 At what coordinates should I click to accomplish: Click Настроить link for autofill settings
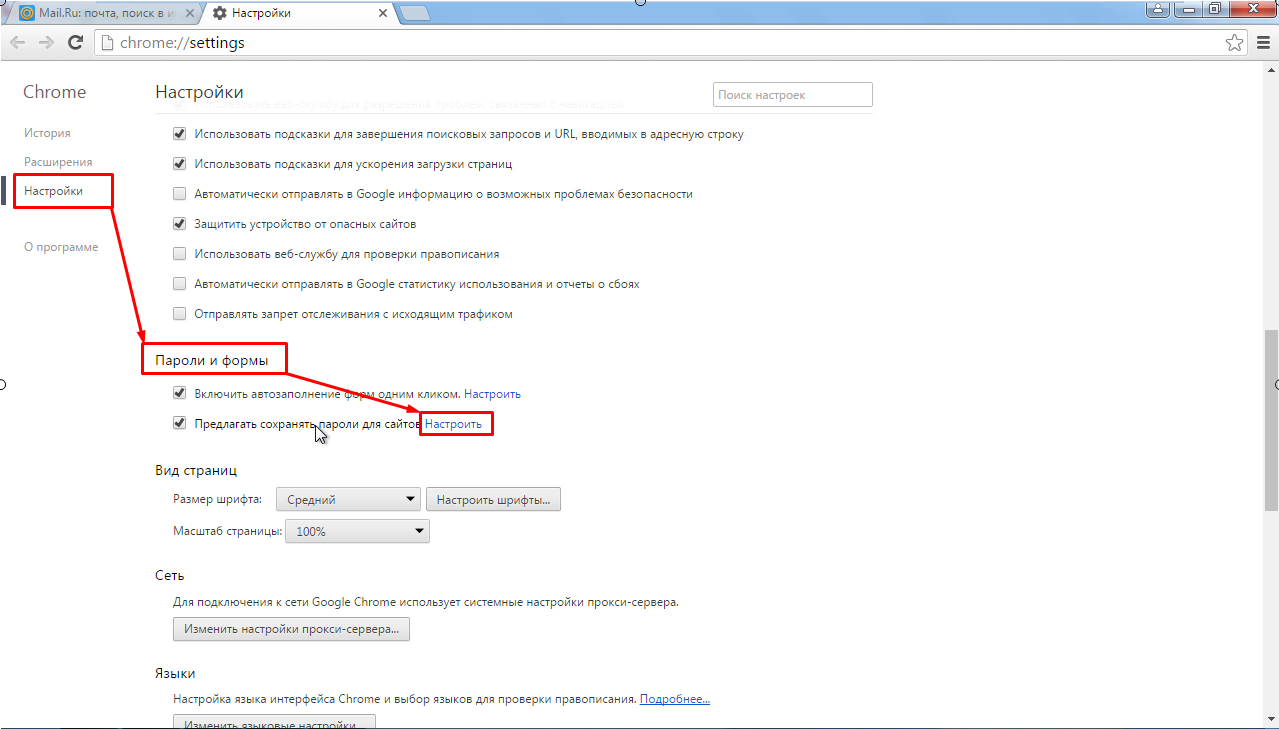click(x=492, y=394)
